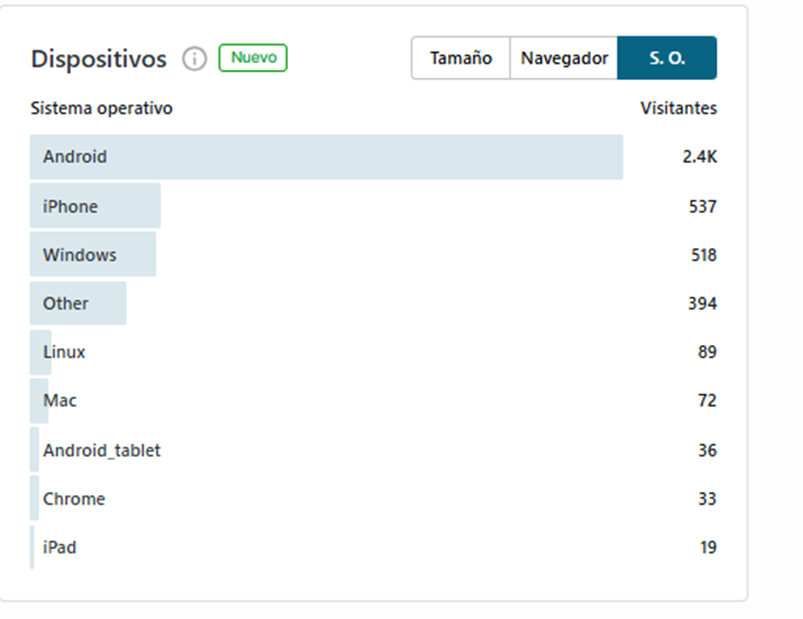Click the 2.4K visitors value

coord(700,157)
